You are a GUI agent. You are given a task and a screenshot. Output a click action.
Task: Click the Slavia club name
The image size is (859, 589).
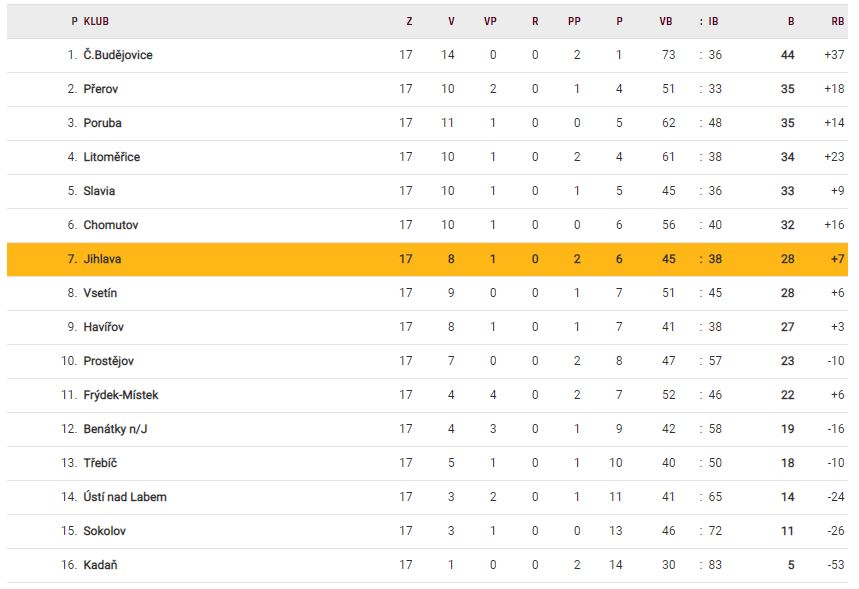point(99,191)
